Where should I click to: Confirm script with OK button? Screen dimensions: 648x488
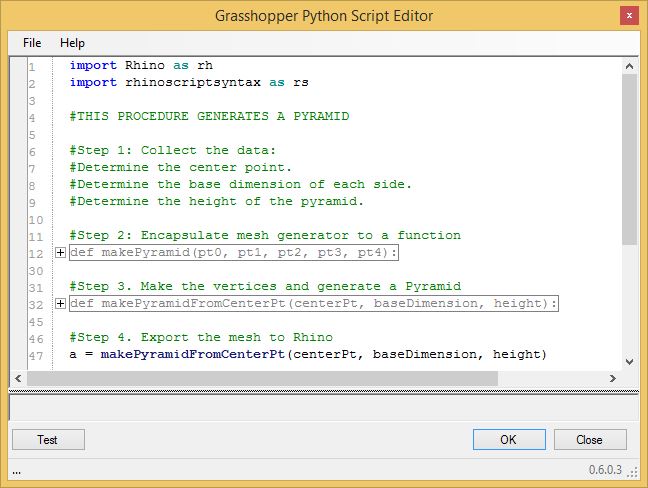coord(509,440)
